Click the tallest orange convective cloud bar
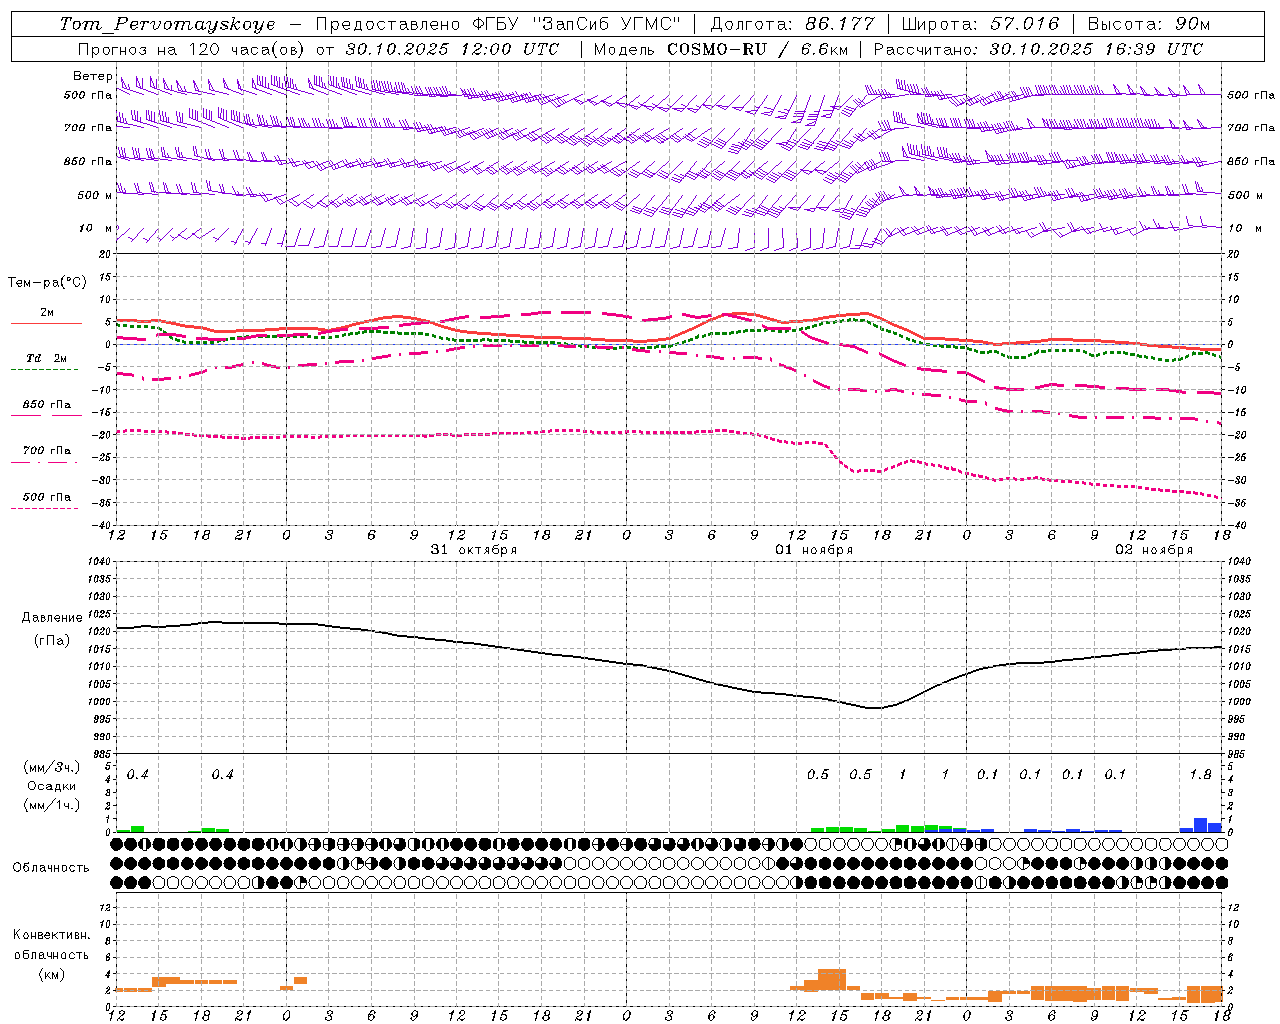The width and height of the screenshot is (1280, 1024). pos(831,980)
